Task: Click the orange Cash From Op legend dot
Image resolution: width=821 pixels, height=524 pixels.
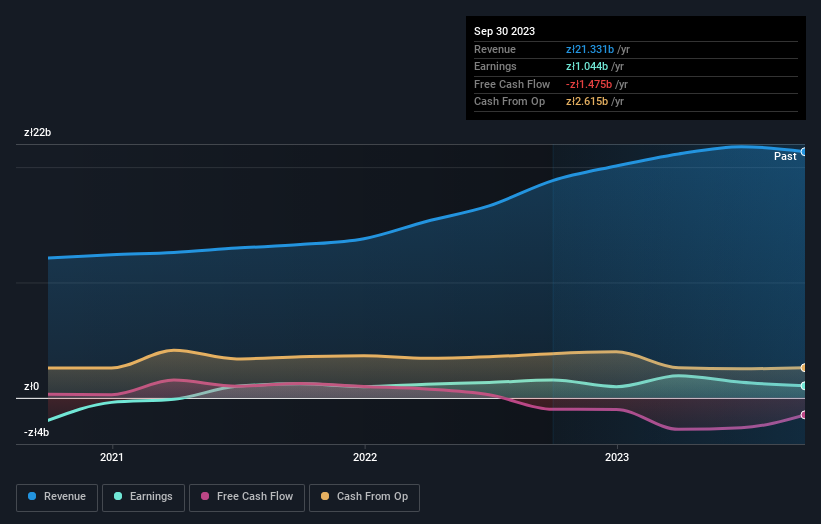Action: 325,496
